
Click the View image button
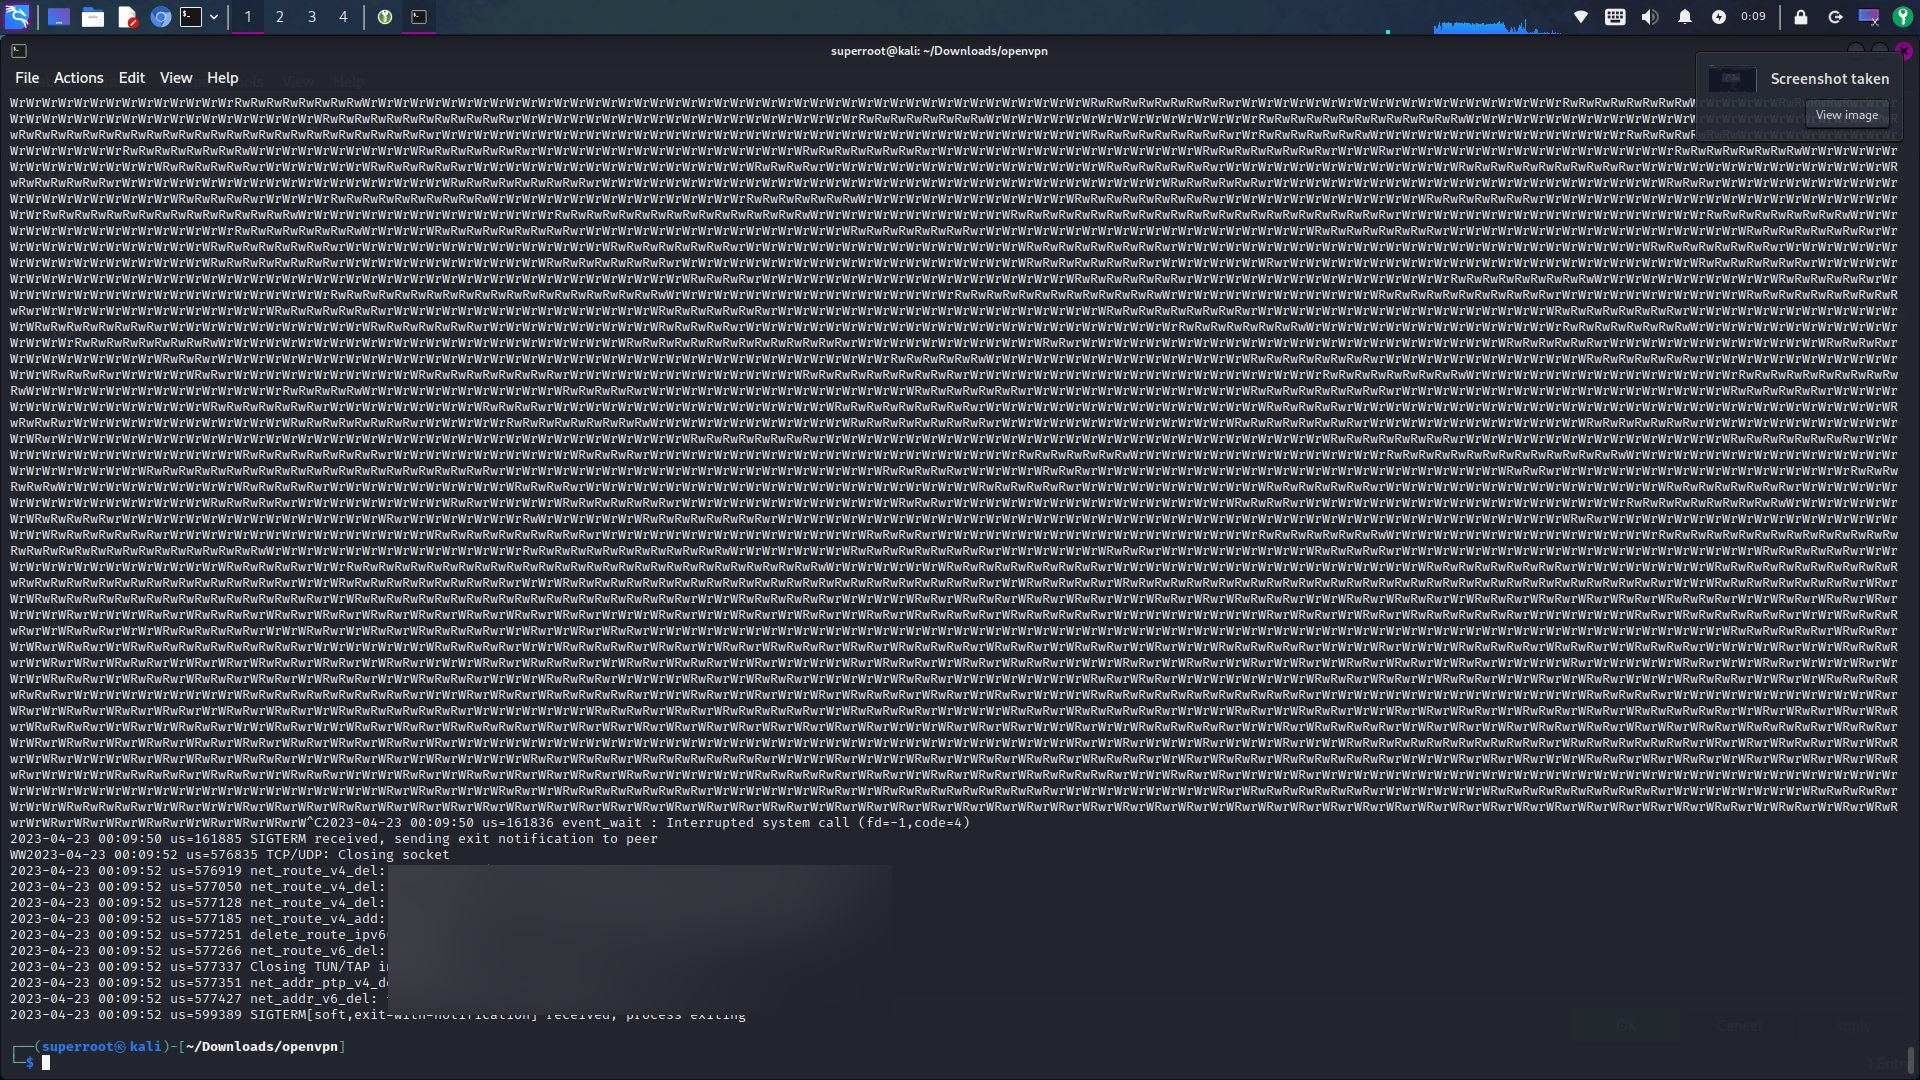1846,115
